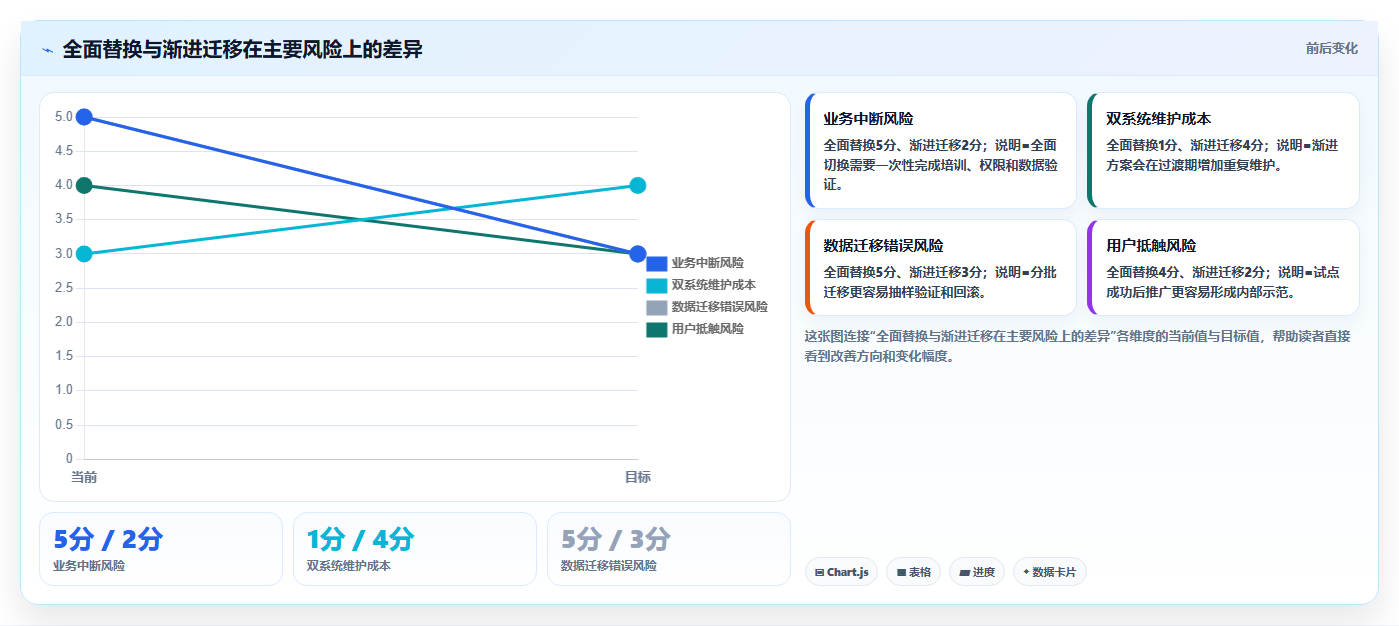Image resolution: width=1399 pixels, height=626 pixels.
Task: Click the Chart.js tag
Action: pos(841,572)
